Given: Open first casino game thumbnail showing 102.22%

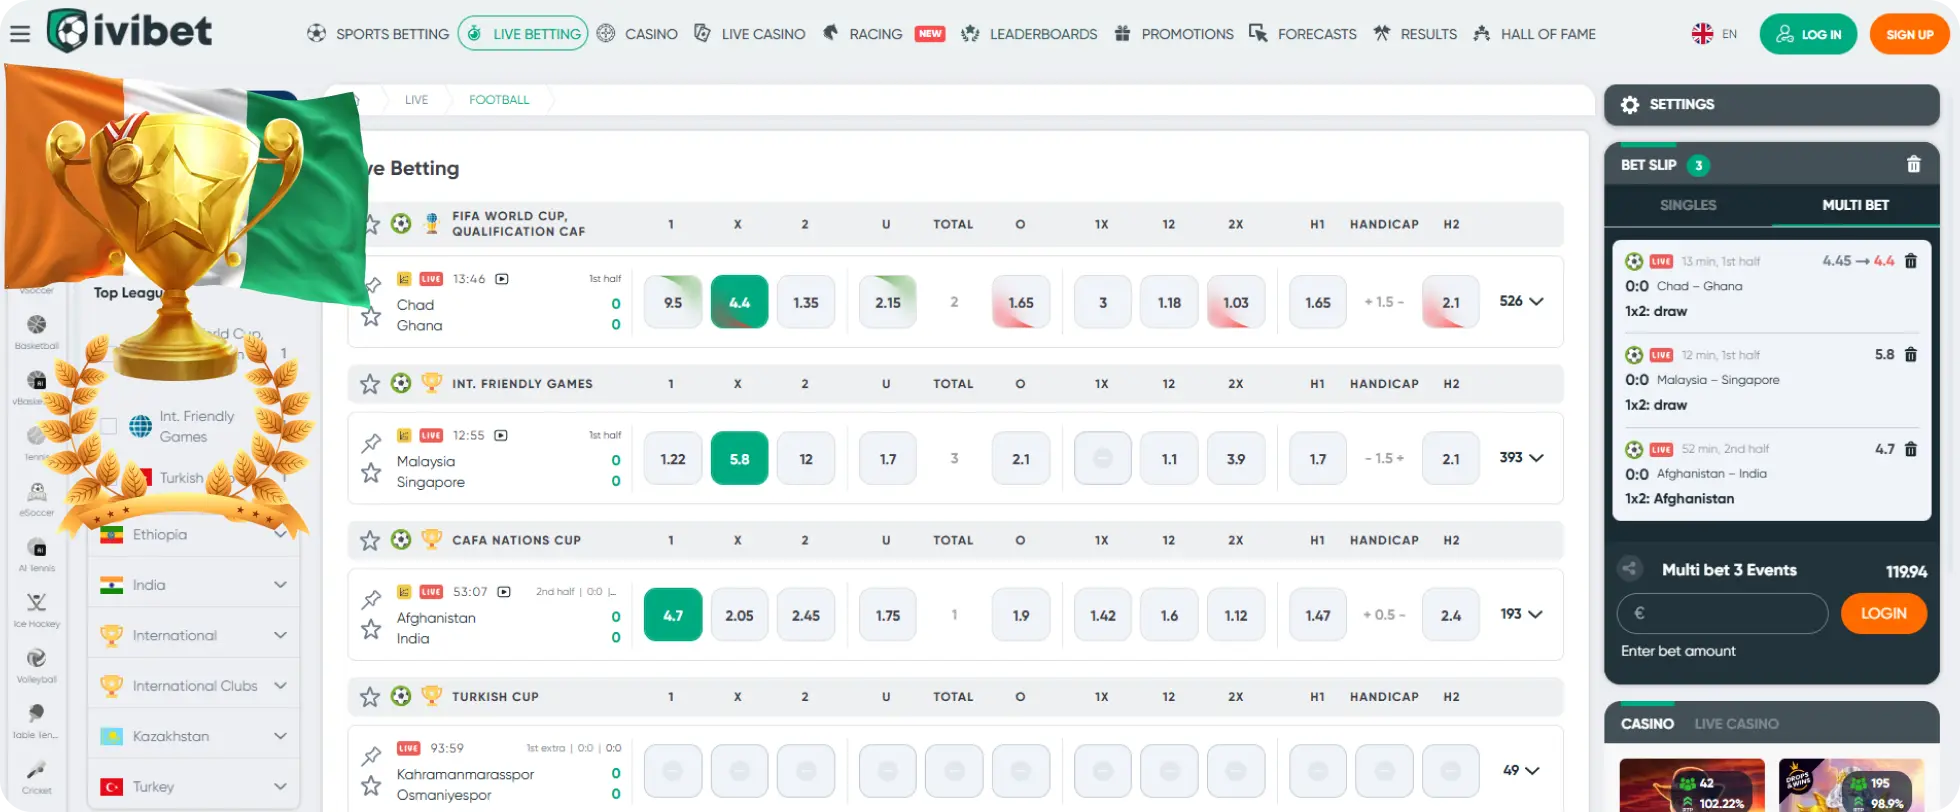Looking at the screenshot, I should (1692, 785).
